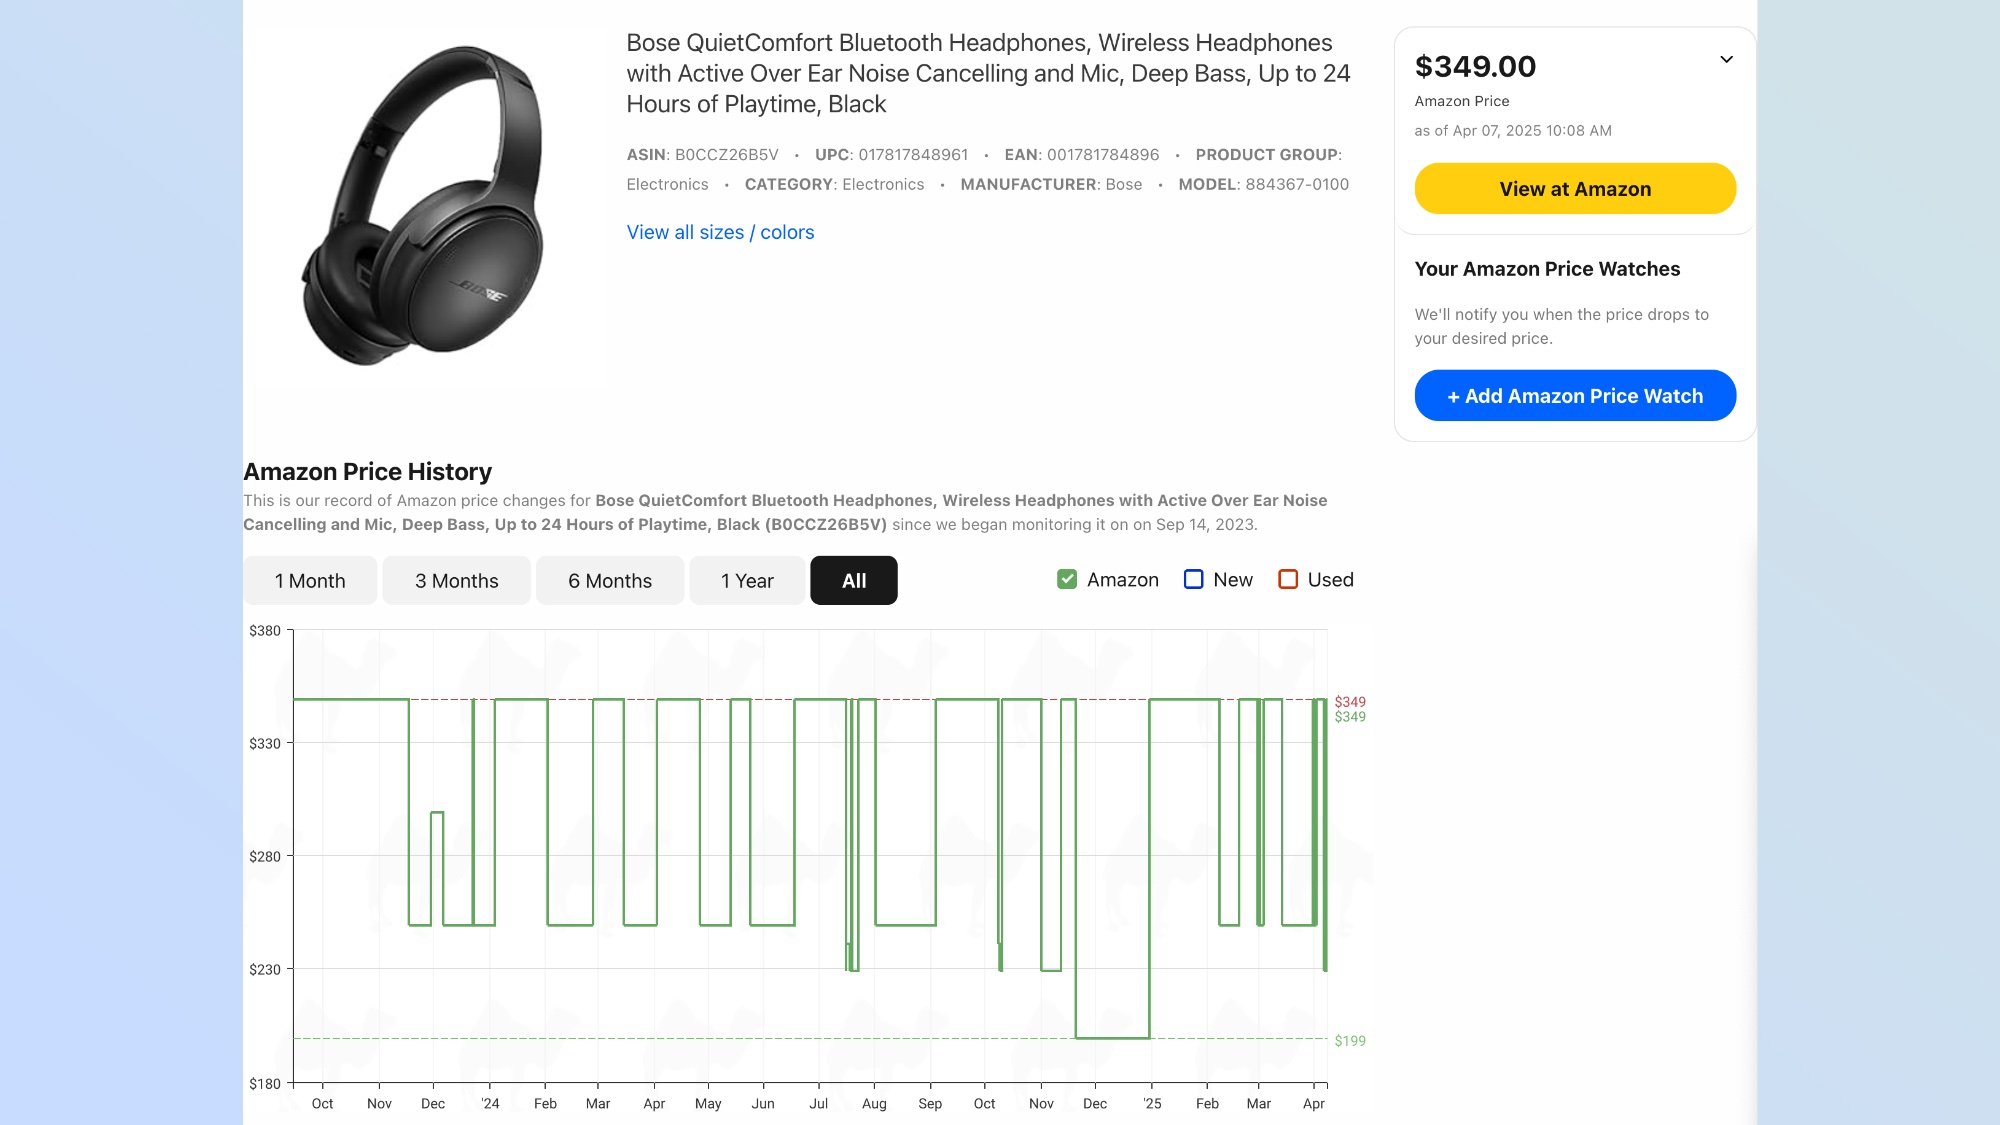The image size is (2000, 1125).
Task: Click the Bose QuietComfort product title
Action: [x=988, y=73]
